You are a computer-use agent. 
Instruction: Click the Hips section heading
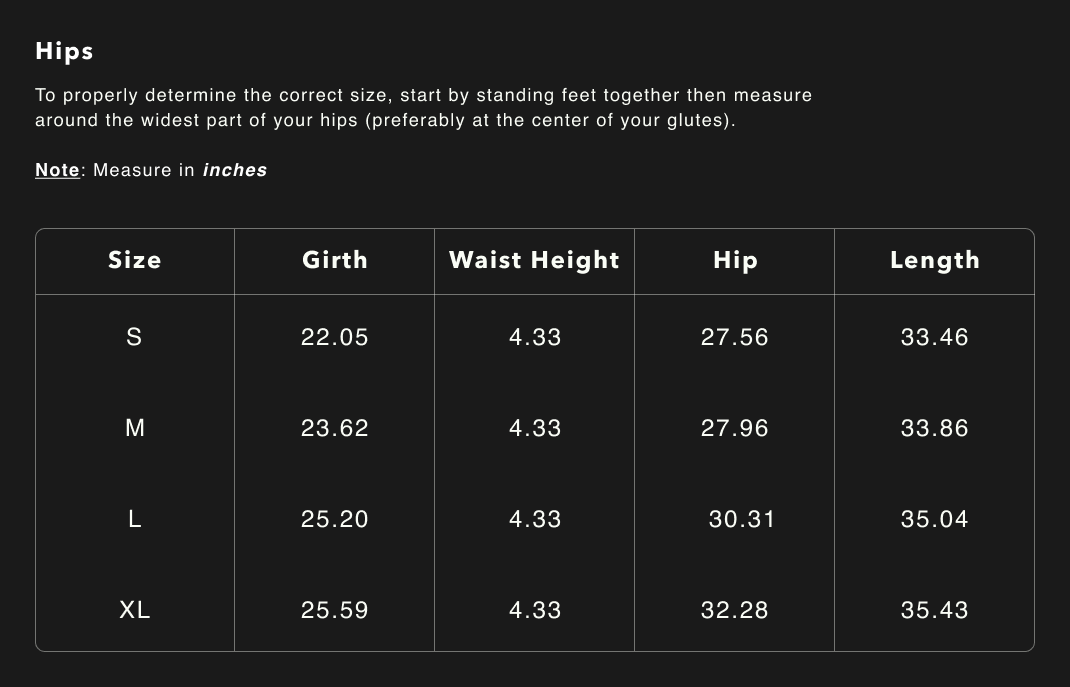point(64,51)
